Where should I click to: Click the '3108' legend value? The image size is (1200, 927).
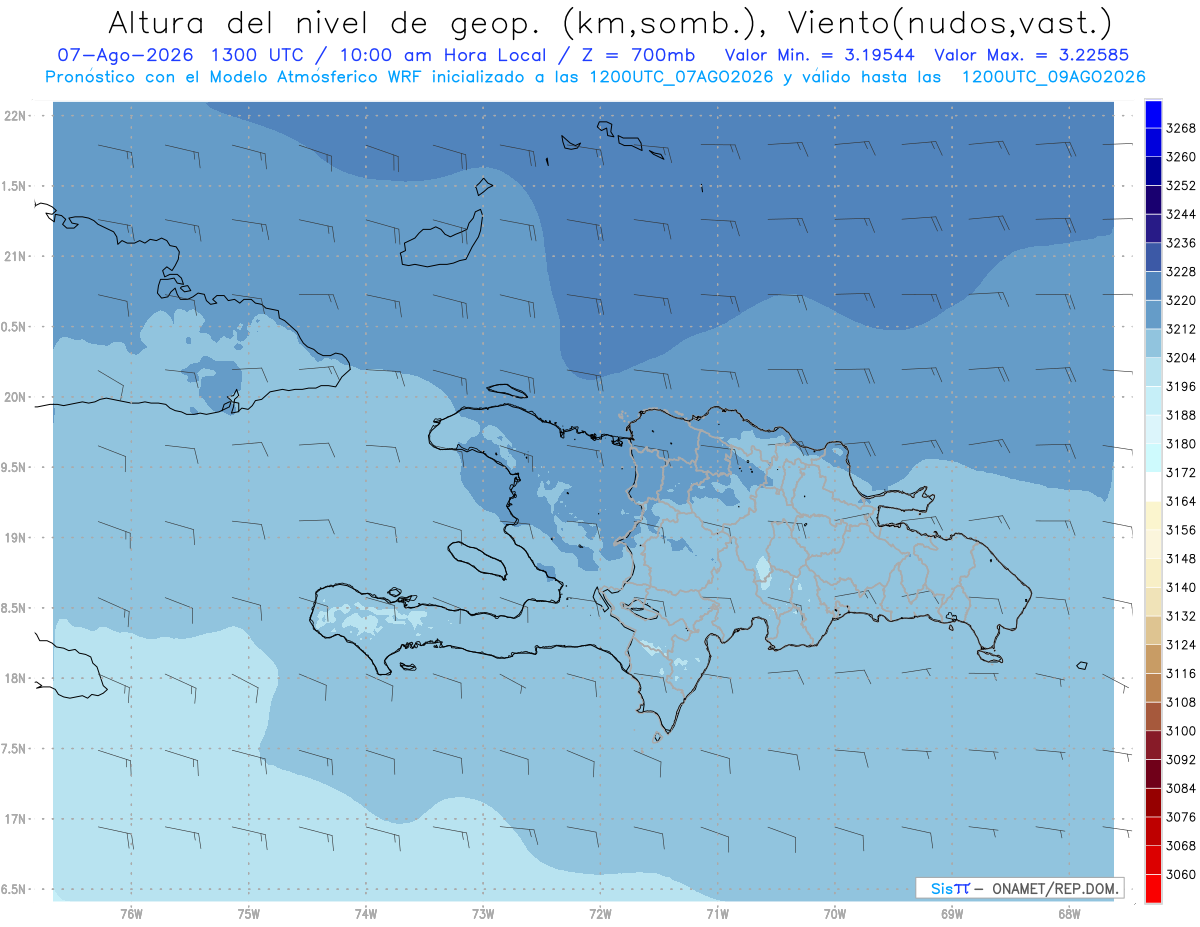click(1181, 702)
